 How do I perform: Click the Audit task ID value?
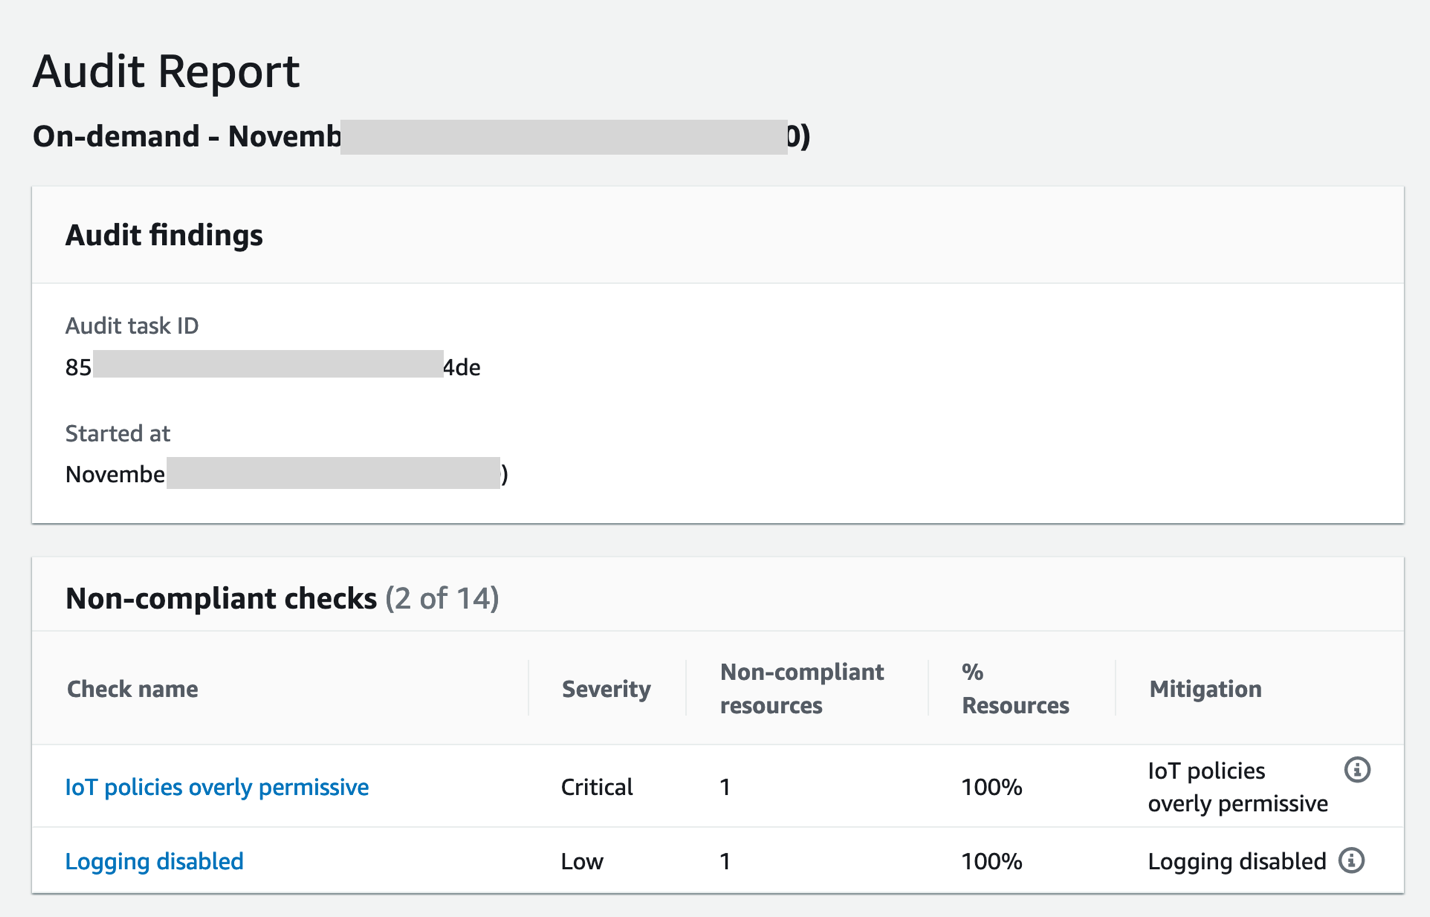pyautogui.click(x=272, y=367)
